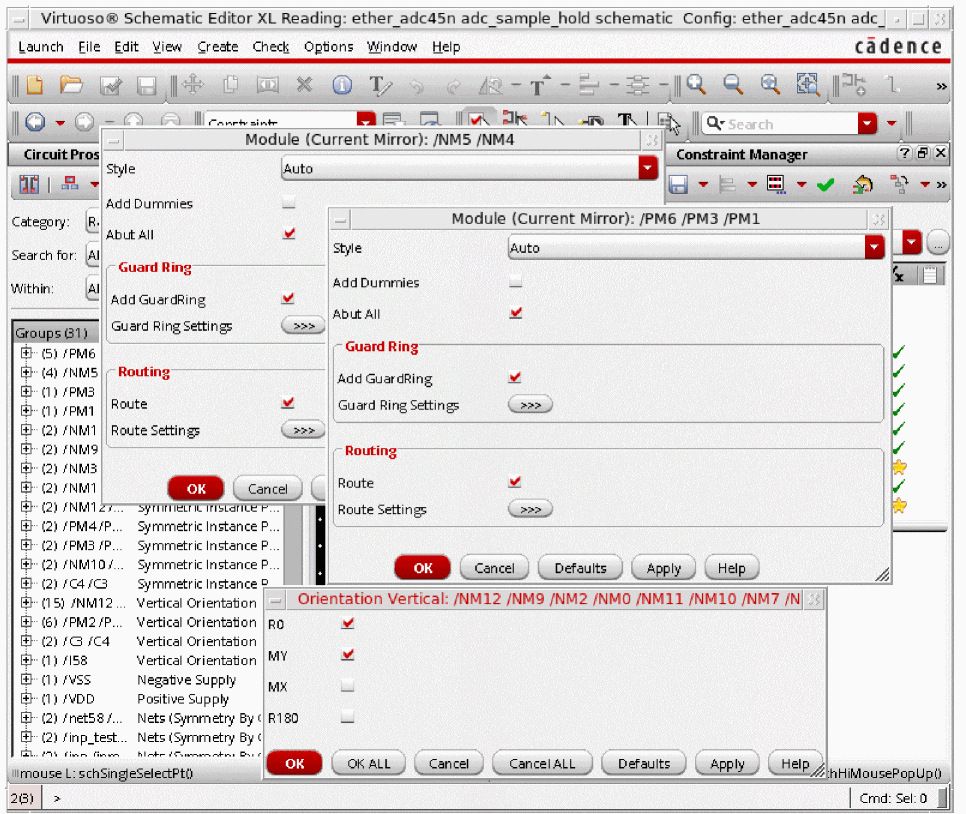Check the MX orientation checkbox
Image resolution: width=966 pixels, height=814 pixels.
(x=347, y=686)
